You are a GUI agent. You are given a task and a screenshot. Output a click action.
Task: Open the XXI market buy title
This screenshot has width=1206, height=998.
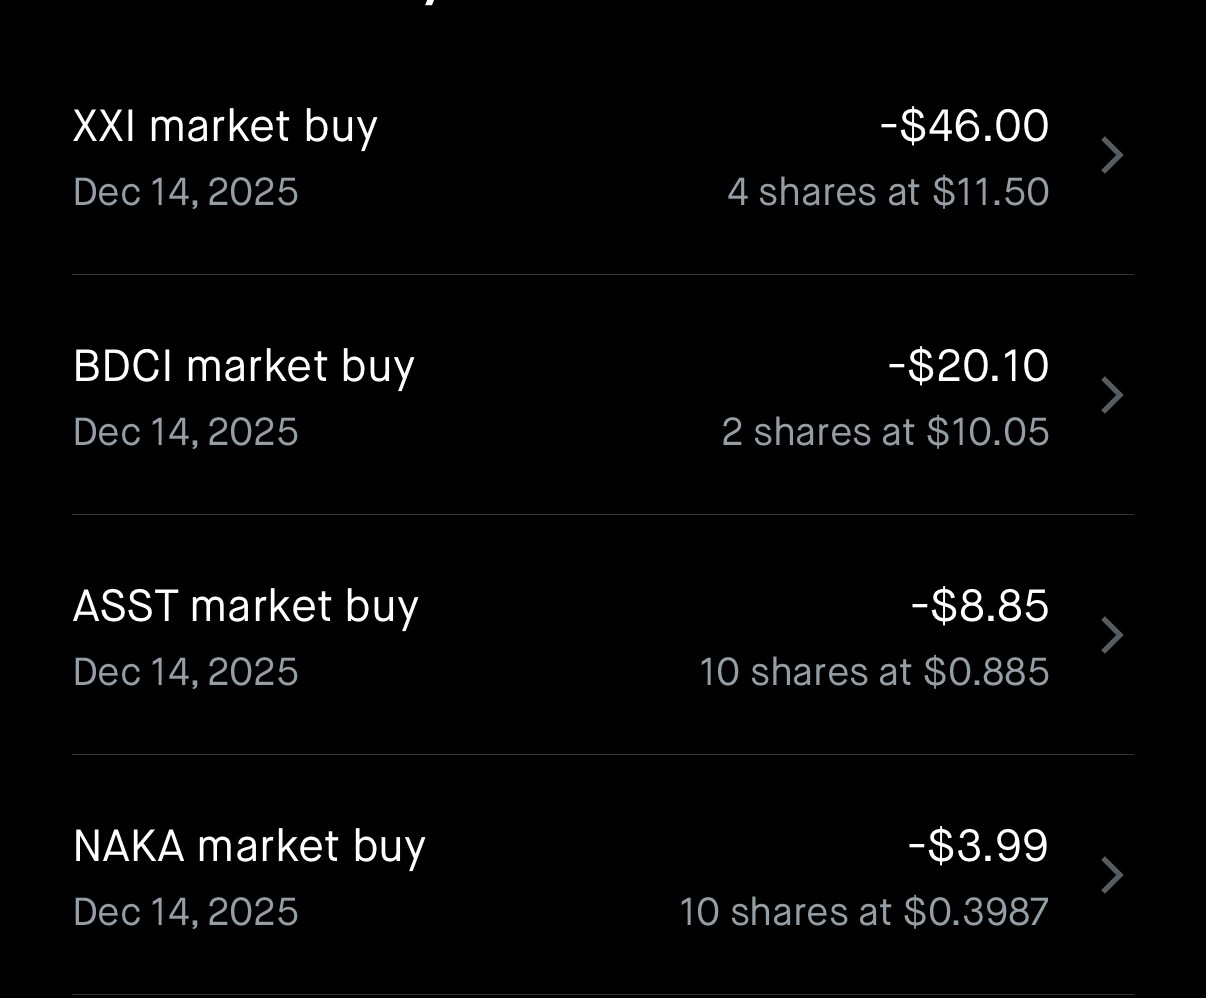tap(225, 127)
